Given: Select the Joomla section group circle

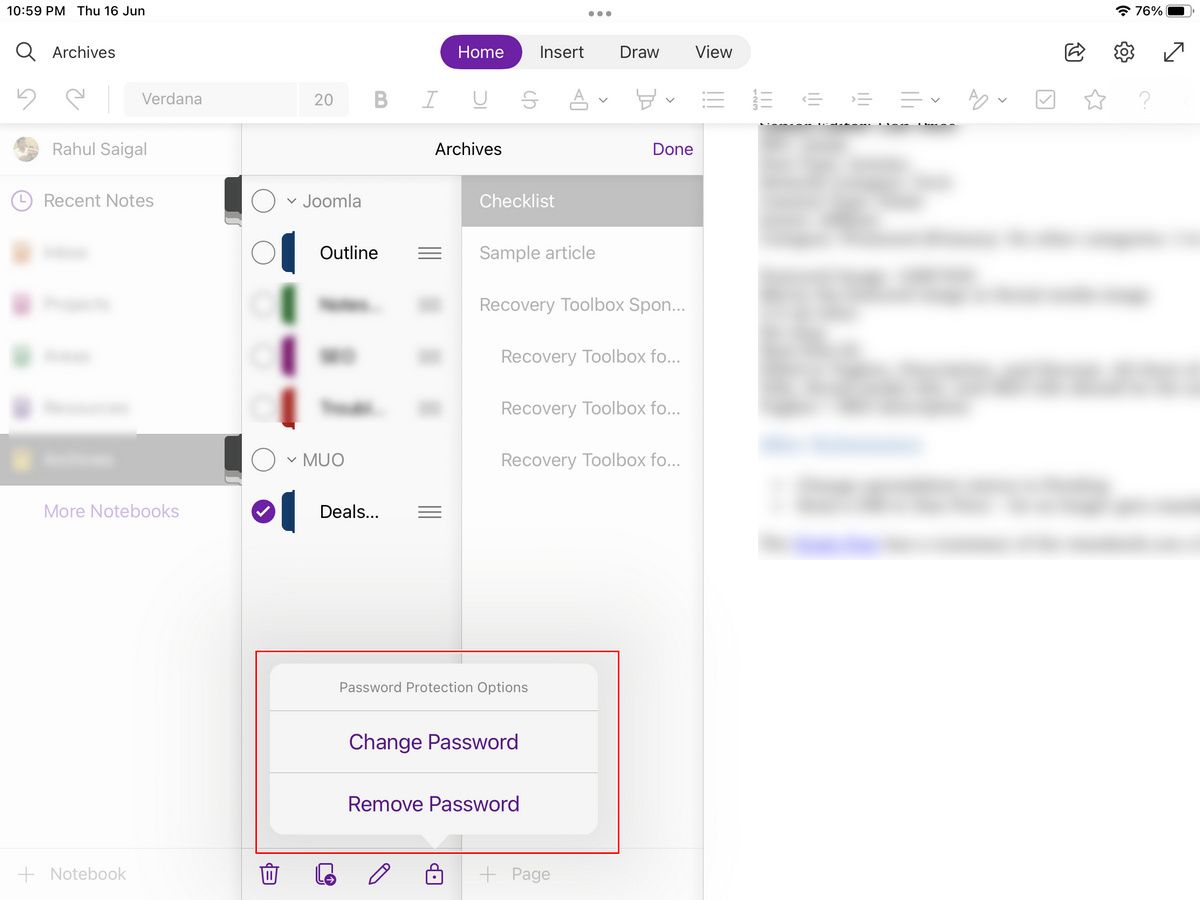Looking at the screenshot, I should coord(263,201).
